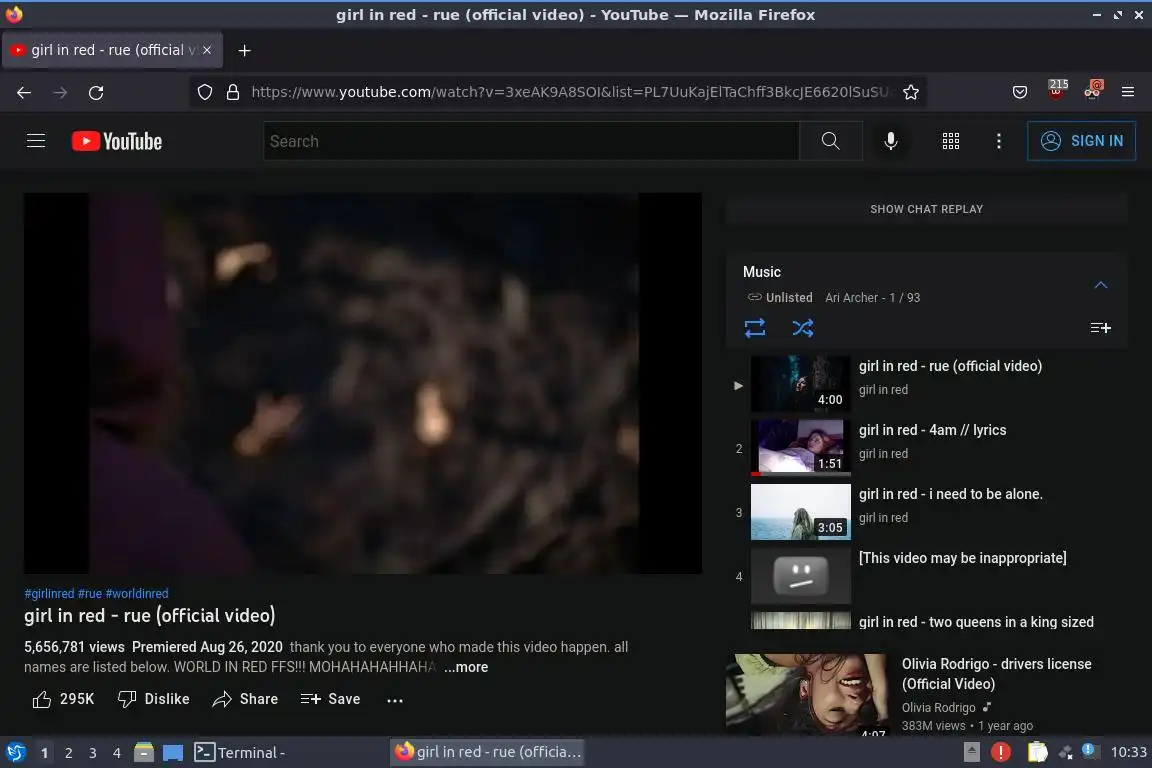Switch to workspace 2
1152x768 pixels.
(68, 753)
